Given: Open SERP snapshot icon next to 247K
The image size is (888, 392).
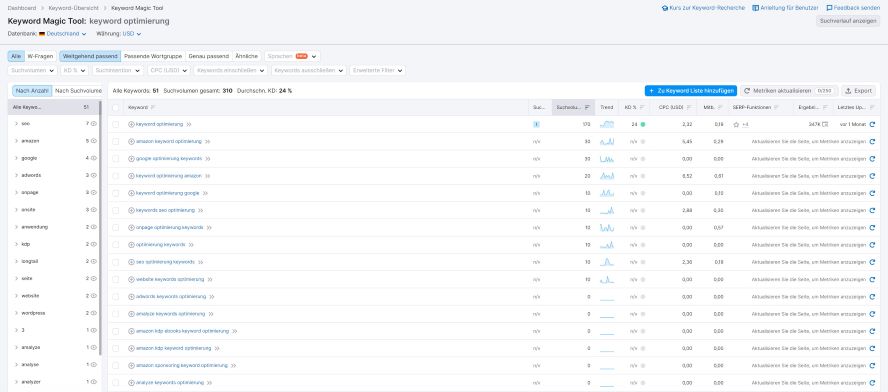Looking at the screenshot, I should coord(825,124).
